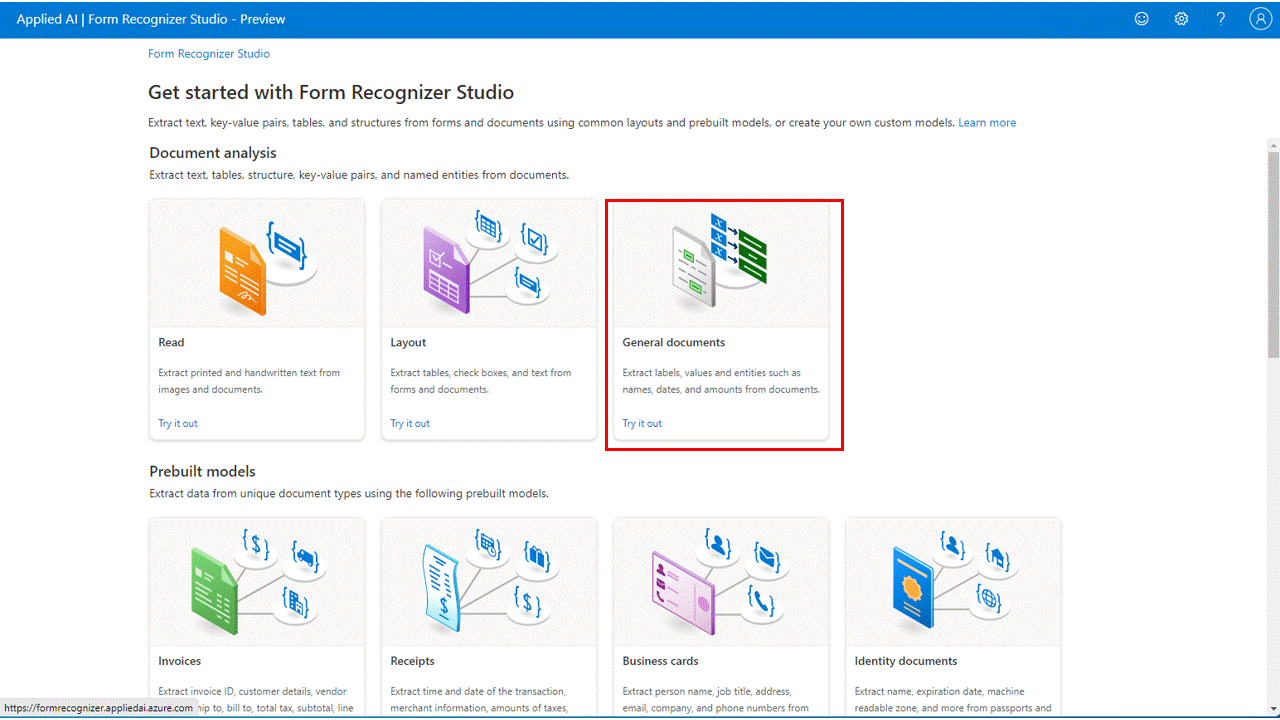Screen dimensions: 1280x720
Task: Open the settings gear in the top bar
Action: 1181,18
